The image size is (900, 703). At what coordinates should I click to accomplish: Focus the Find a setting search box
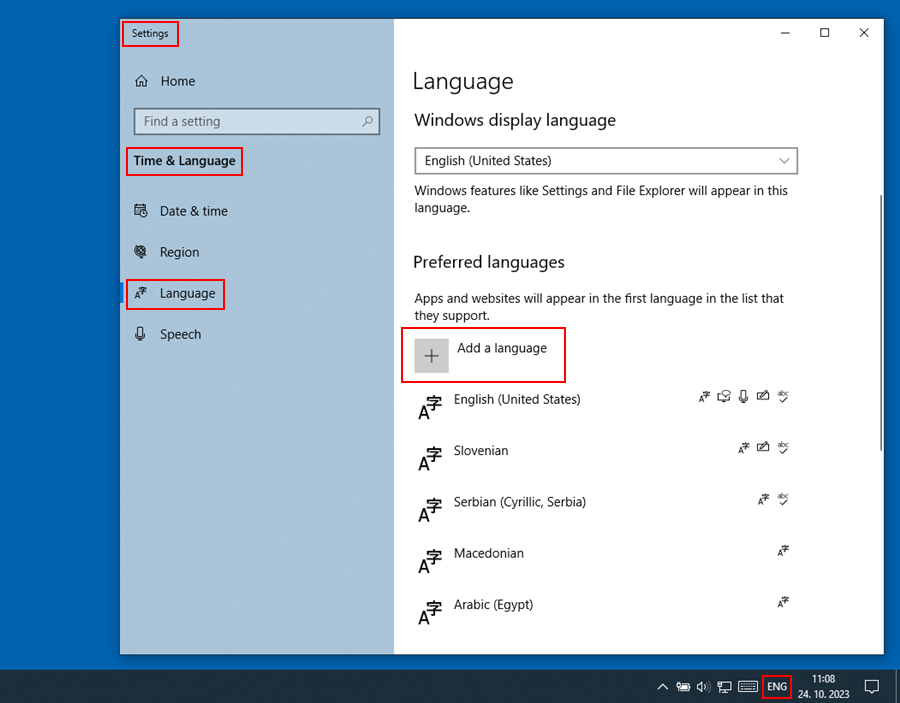pos(257,121)
